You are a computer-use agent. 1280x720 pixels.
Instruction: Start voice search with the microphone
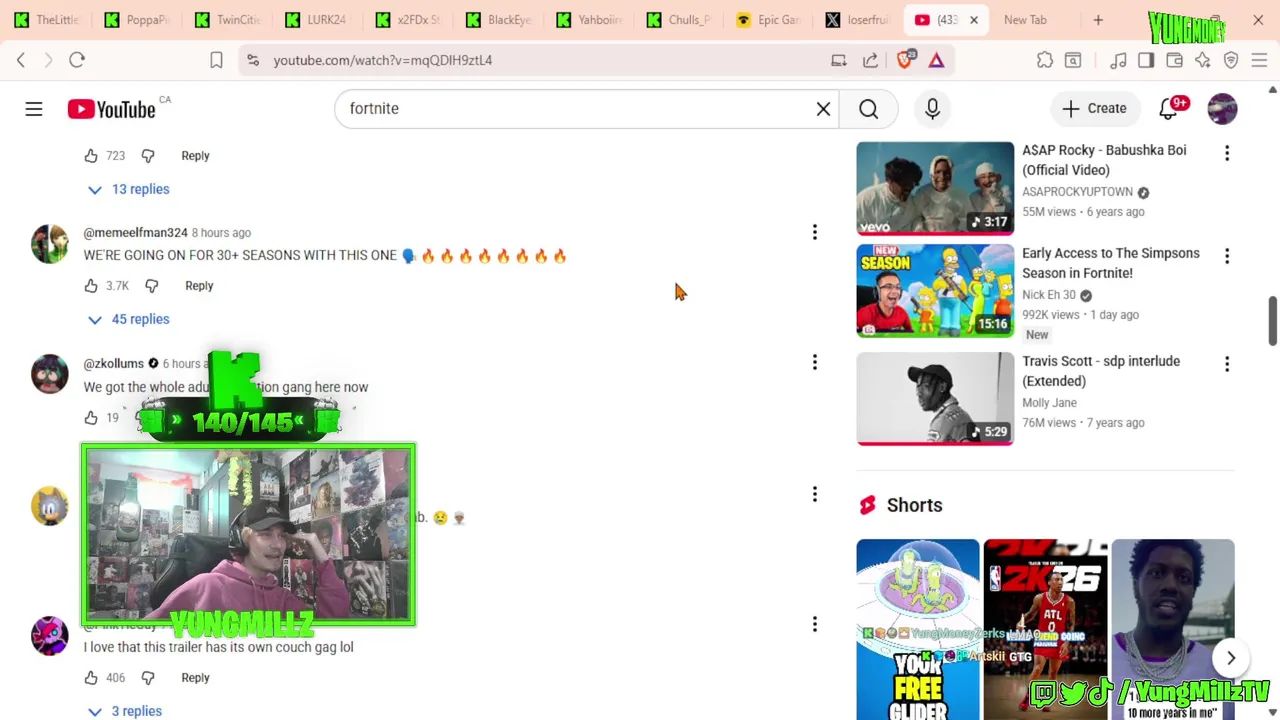tap(932, 109)
